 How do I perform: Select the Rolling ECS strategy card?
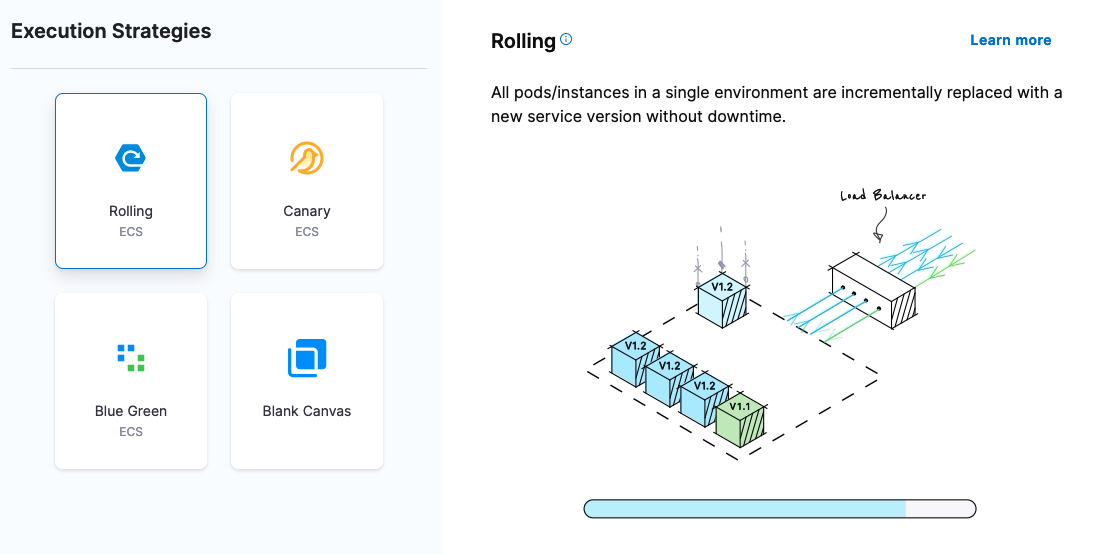[131, 181]
